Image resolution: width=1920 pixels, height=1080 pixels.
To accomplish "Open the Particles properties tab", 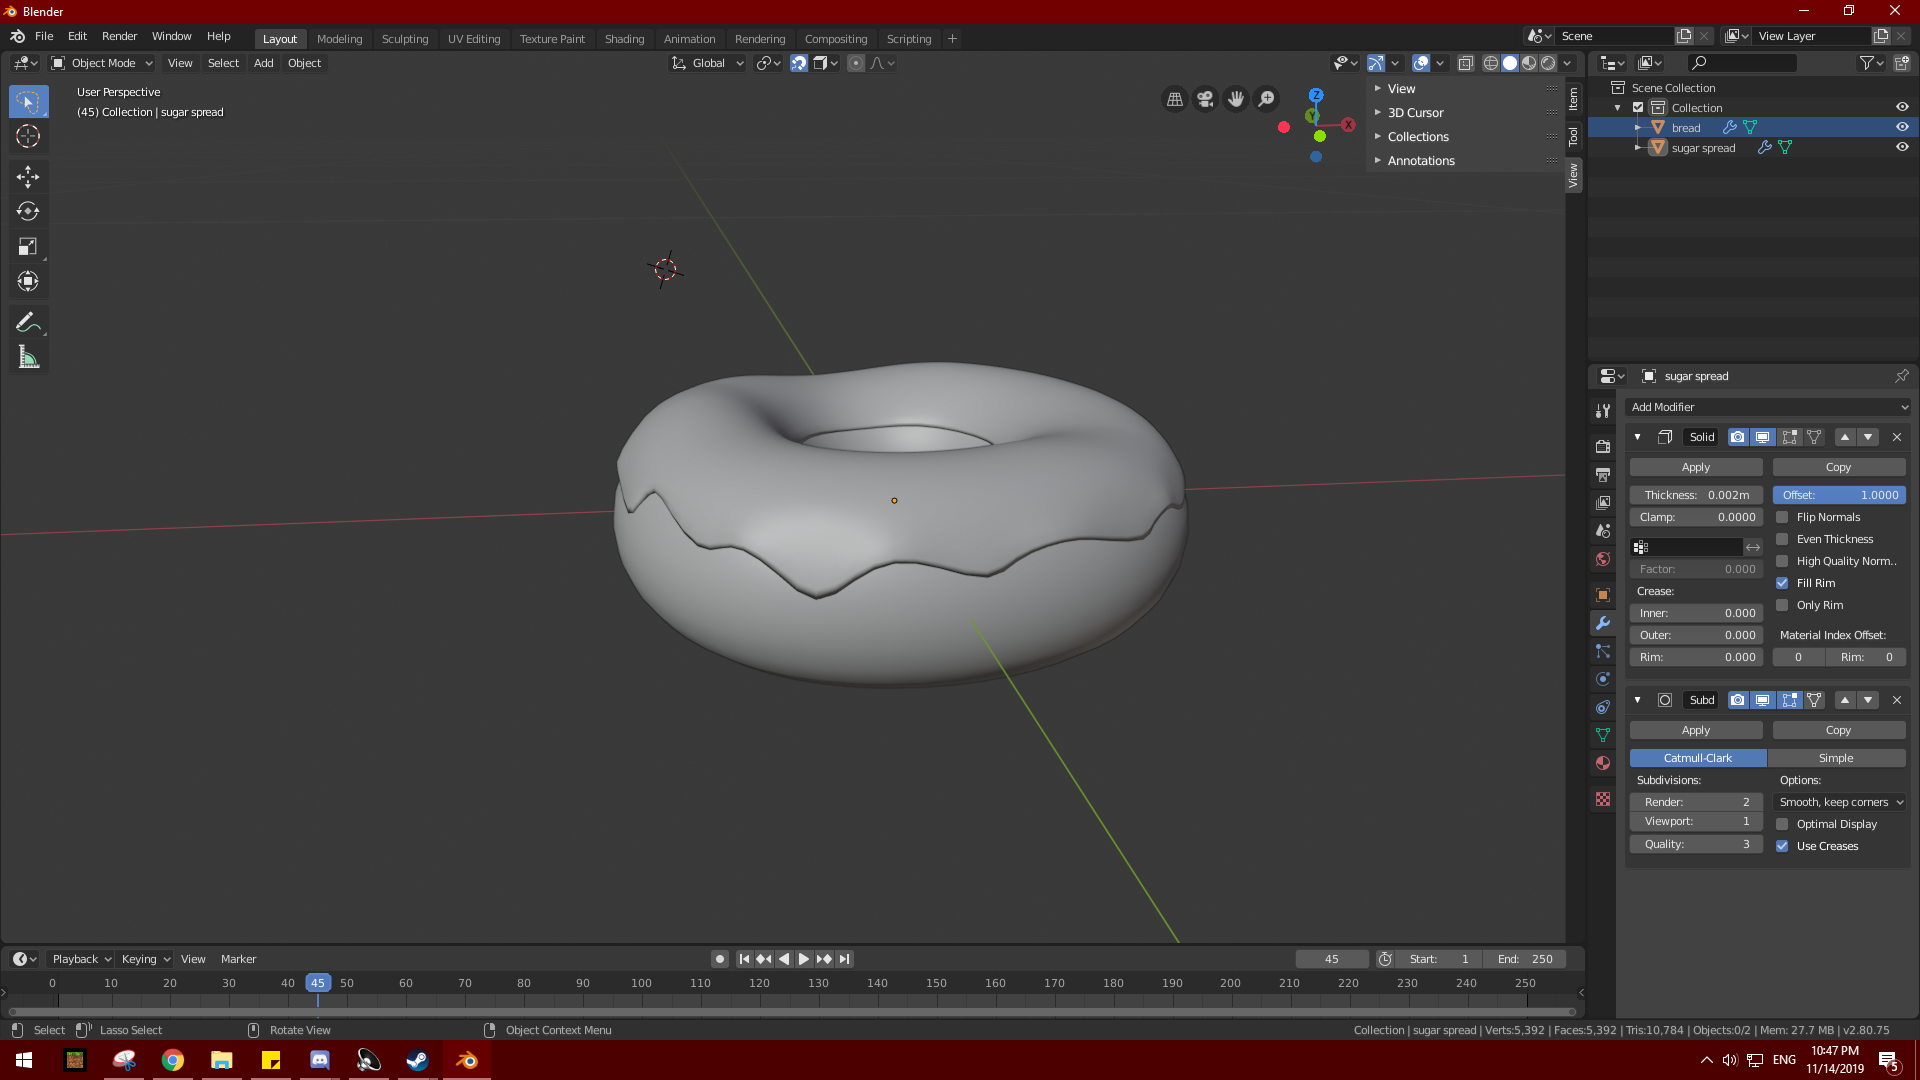I will pos(1603,651).
